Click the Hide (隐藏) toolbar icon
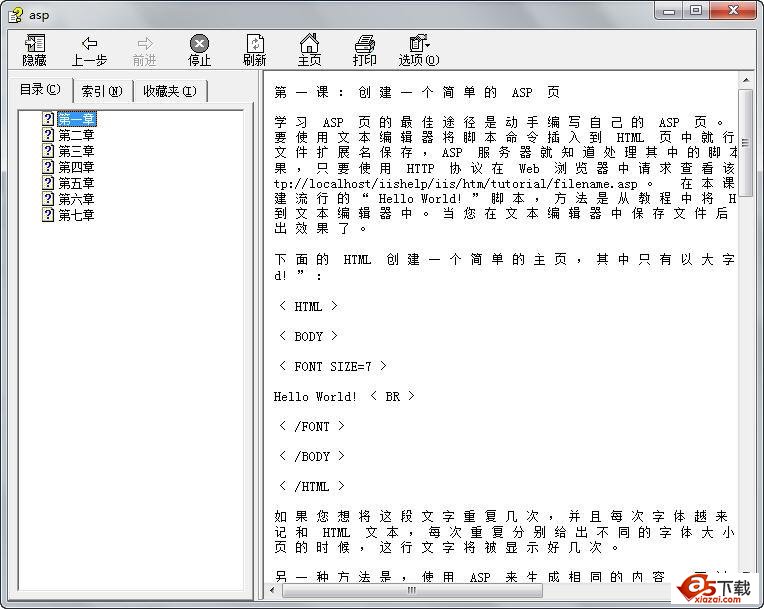The image size is (764, 609). click(x=34, y=50)
